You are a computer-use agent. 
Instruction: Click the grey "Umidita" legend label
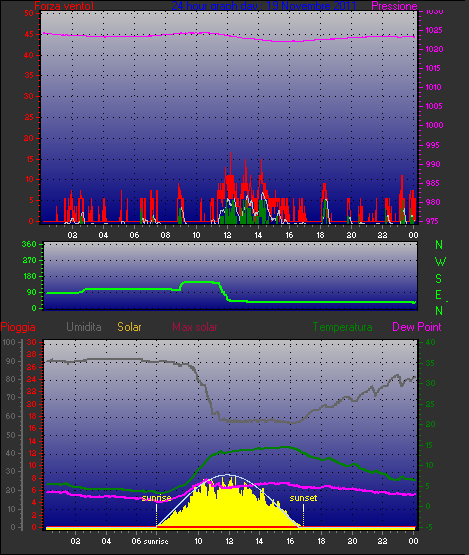pyautogui.click(x=84, y=327)
